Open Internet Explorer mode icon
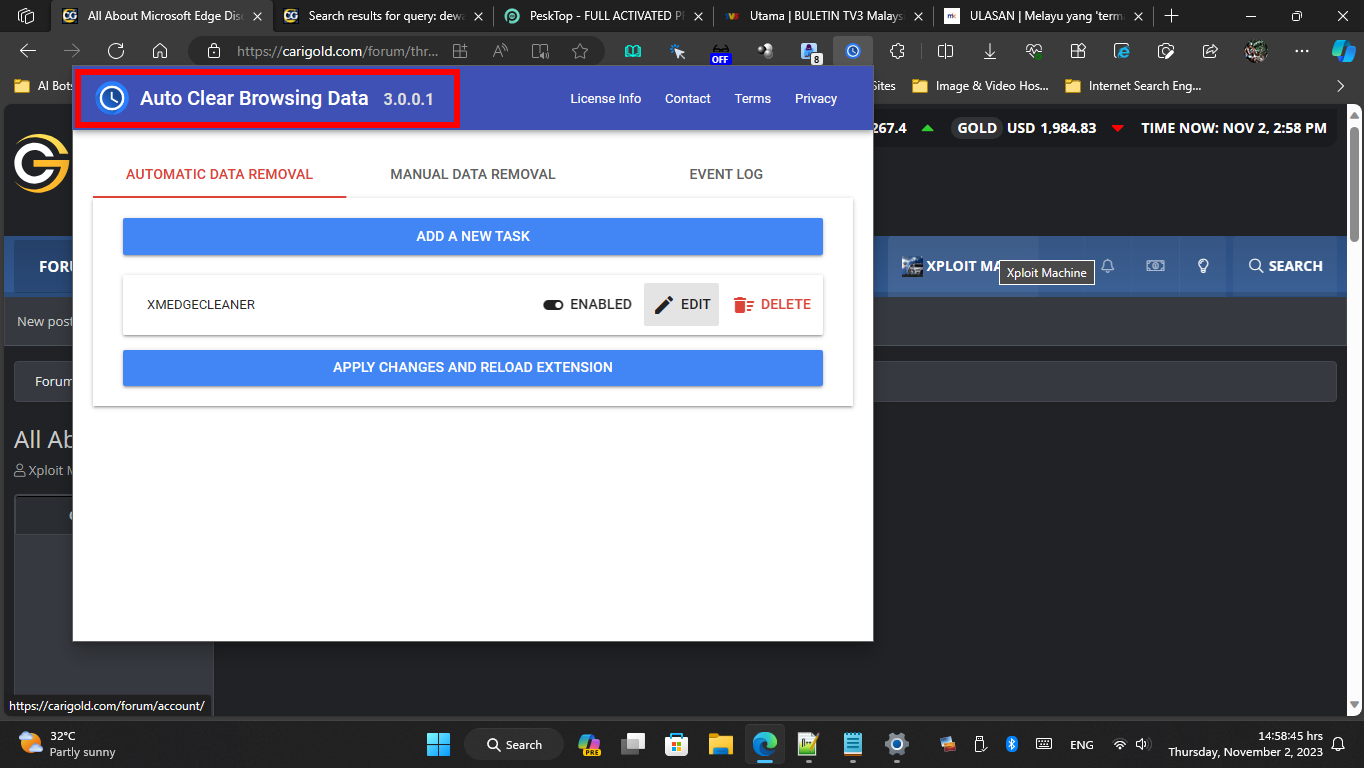This screenshot has width=1364, height=768. click(x=1122, y=51)
